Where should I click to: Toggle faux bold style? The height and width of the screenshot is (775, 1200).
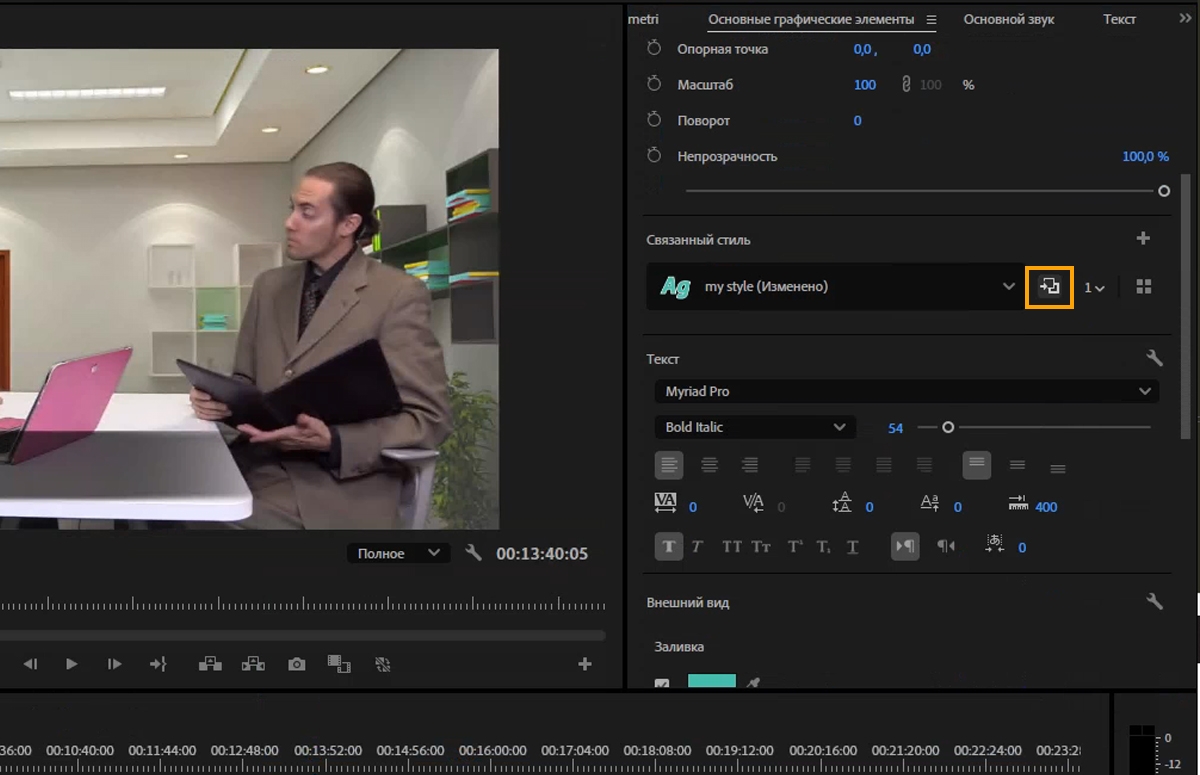pyautogui.click(x=669, y=546)
